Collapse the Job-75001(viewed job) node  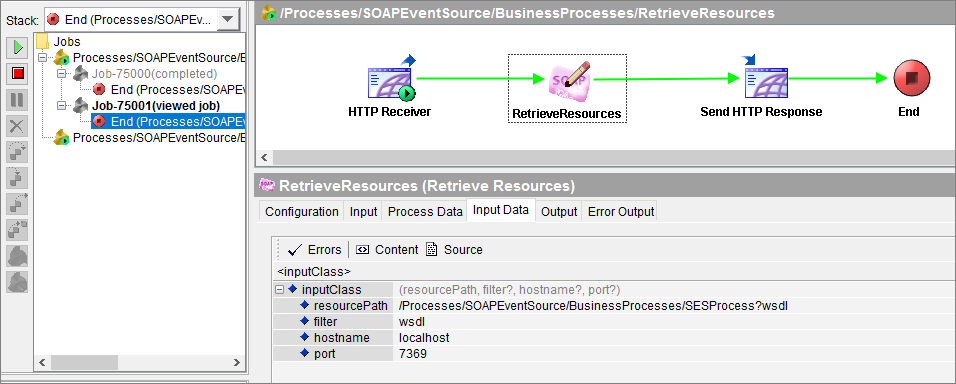61,105
